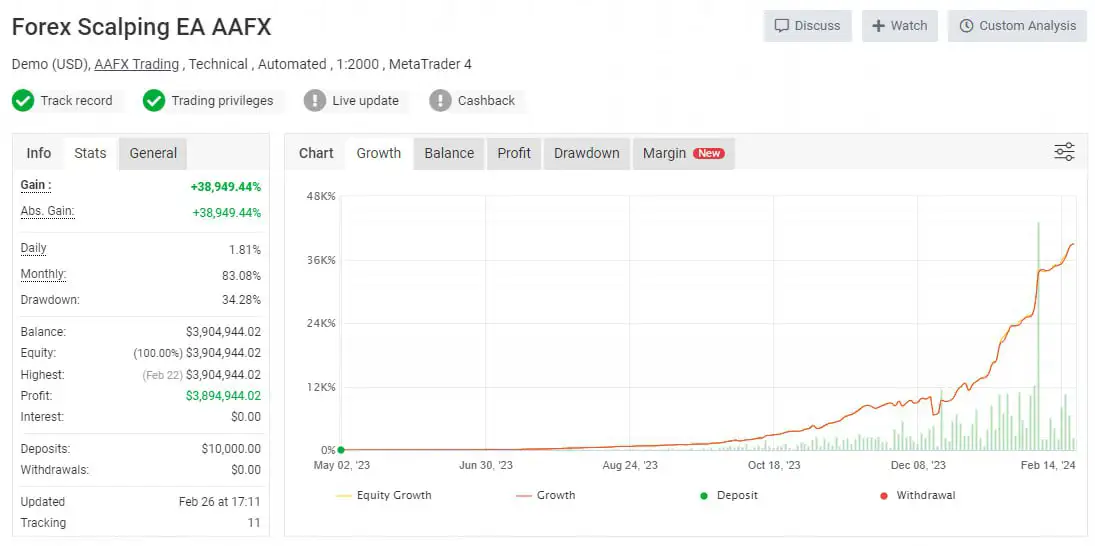
Task: Click the grey Live update warning icon
Action: point(315,100)
